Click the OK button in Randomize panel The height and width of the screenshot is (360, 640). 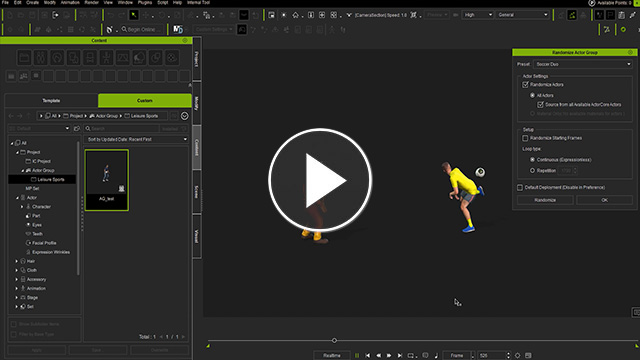click(x=604, y=200)
